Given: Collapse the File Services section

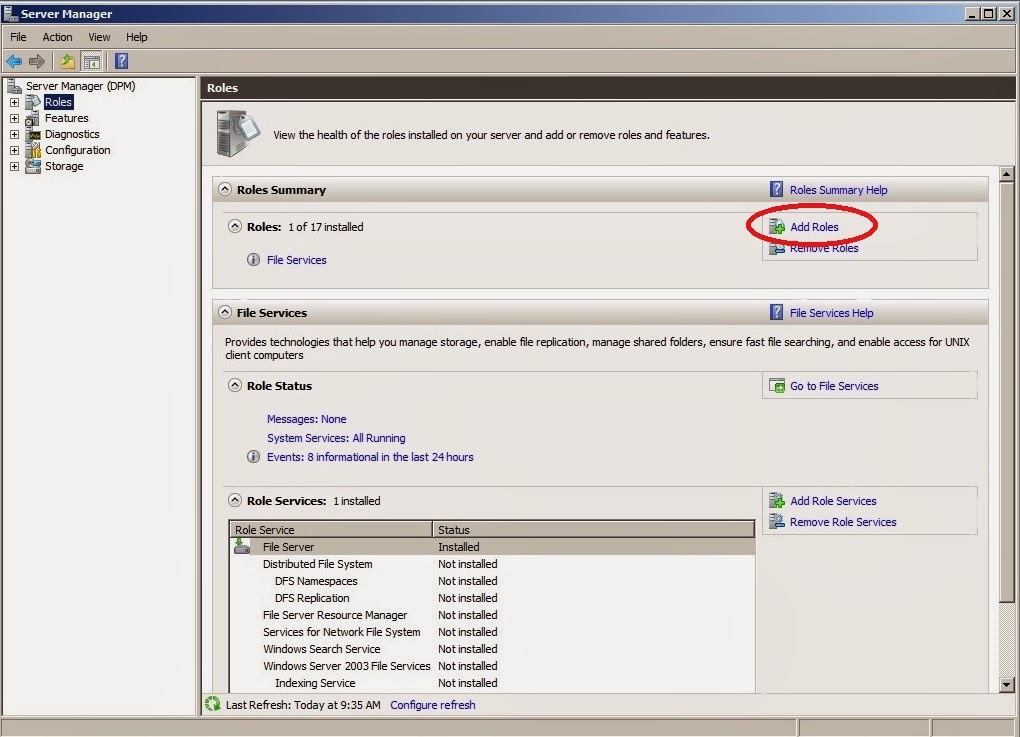Looking at the screenshot, I should 224,312.
